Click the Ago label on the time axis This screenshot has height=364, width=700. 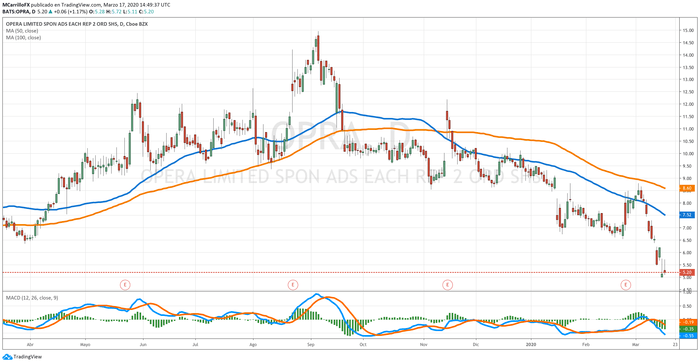253,345
